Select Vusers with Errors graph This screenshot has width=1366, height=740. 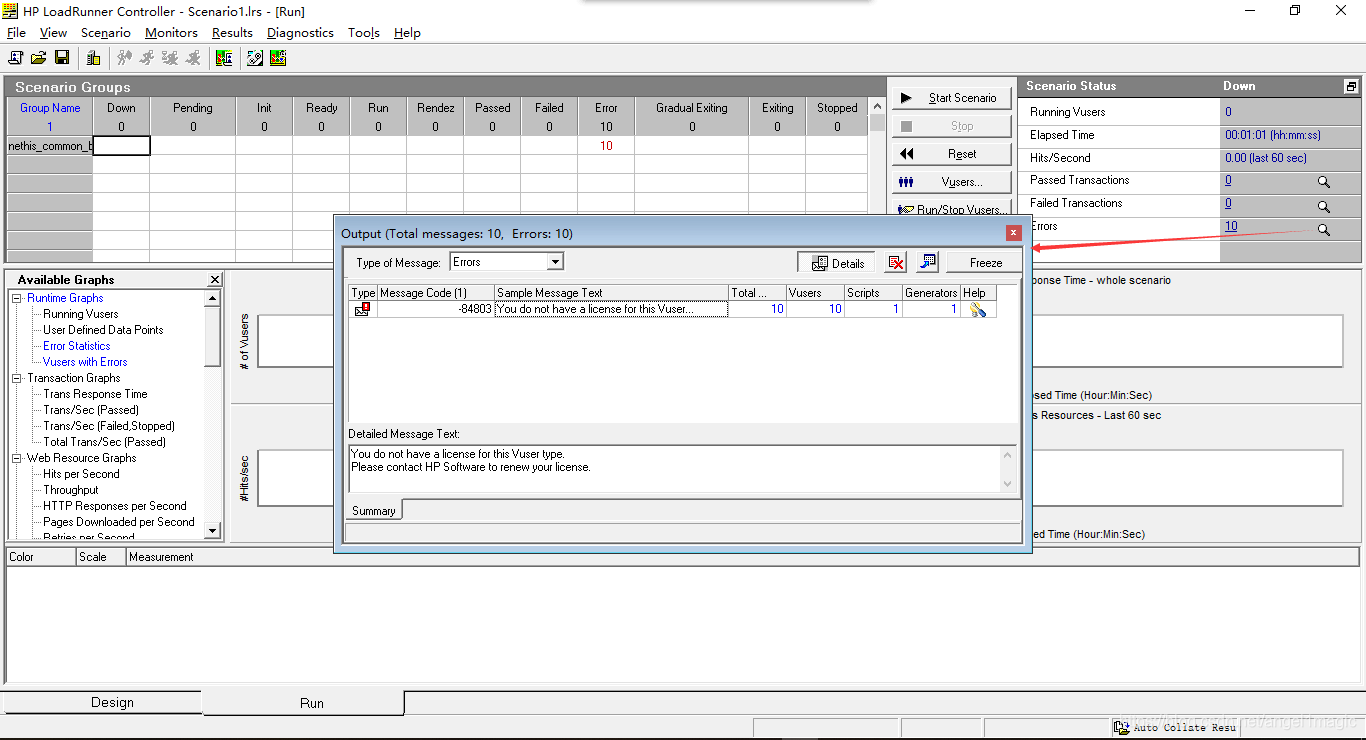[85, 362]
